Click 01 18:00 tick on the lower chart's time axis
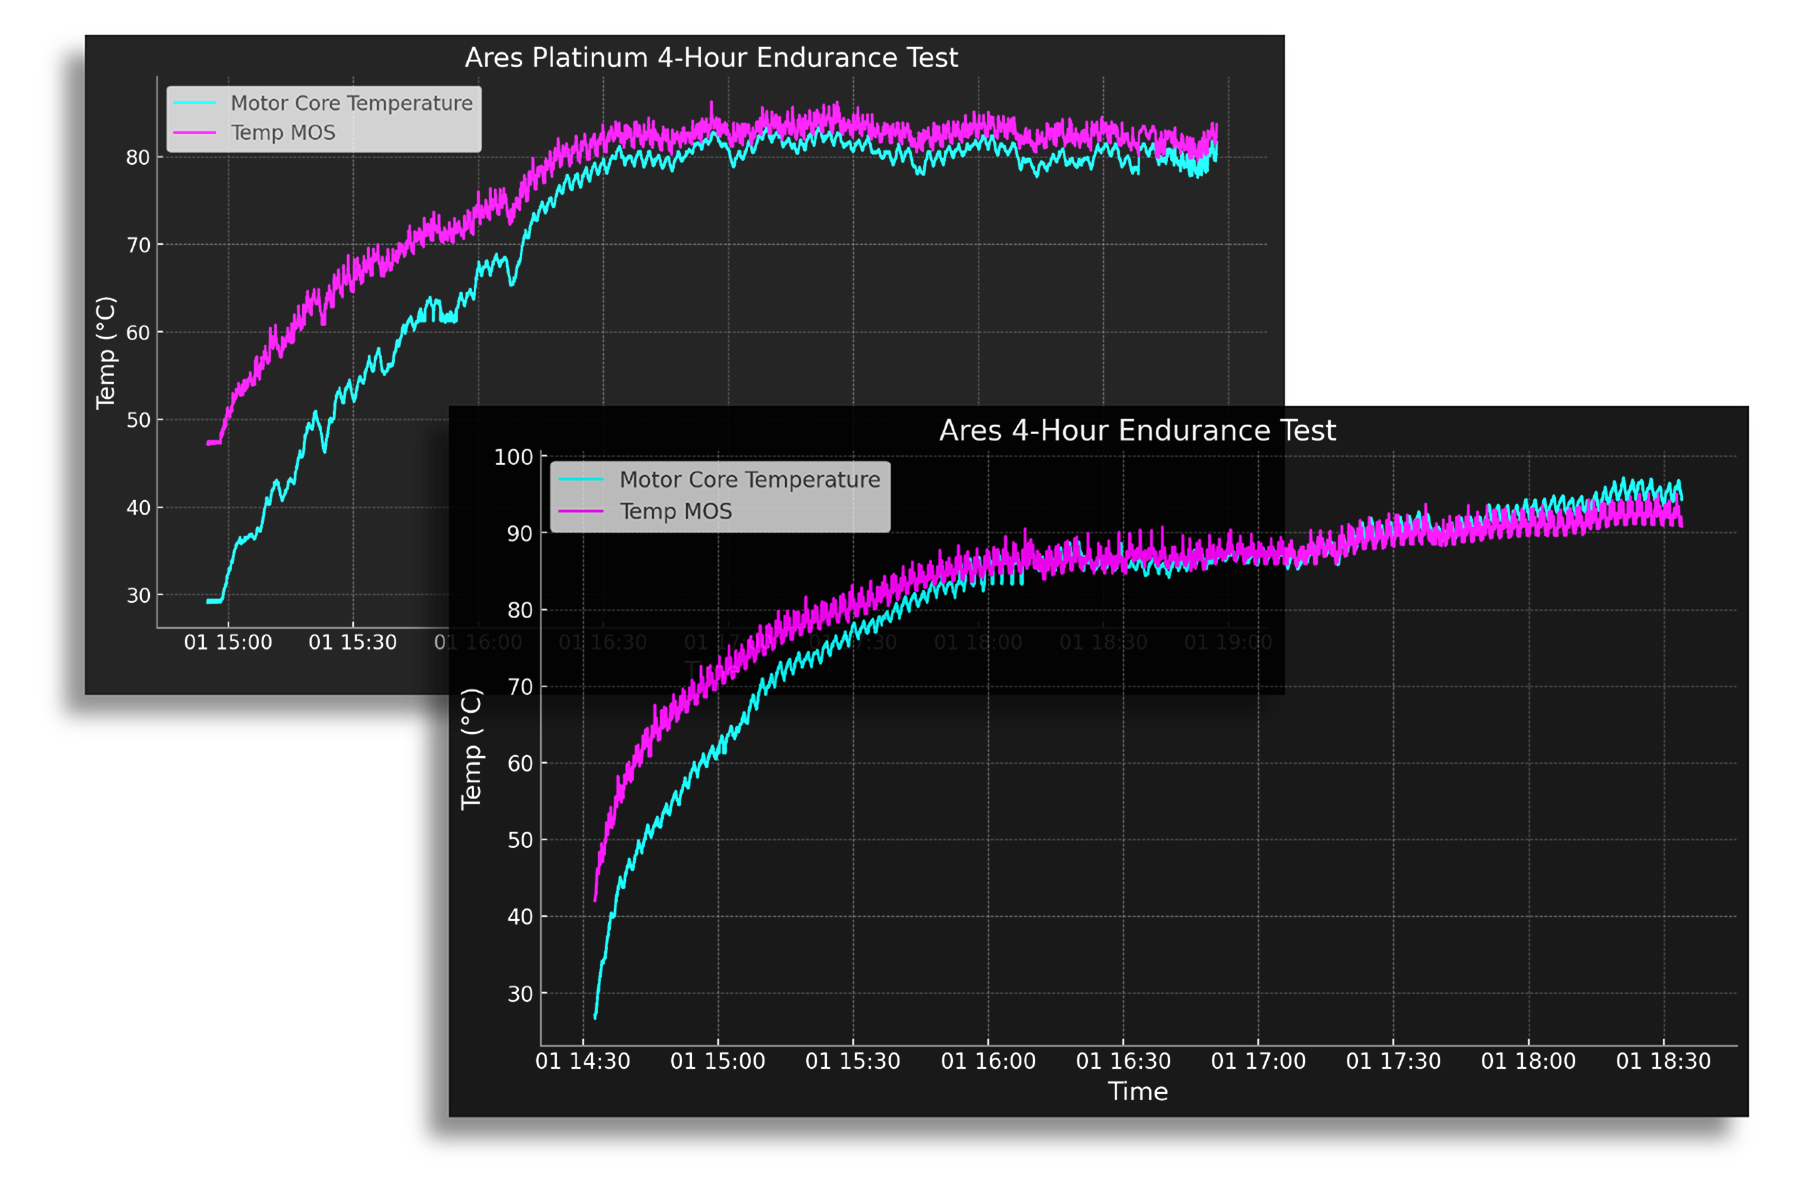 pos(1528,1061)
